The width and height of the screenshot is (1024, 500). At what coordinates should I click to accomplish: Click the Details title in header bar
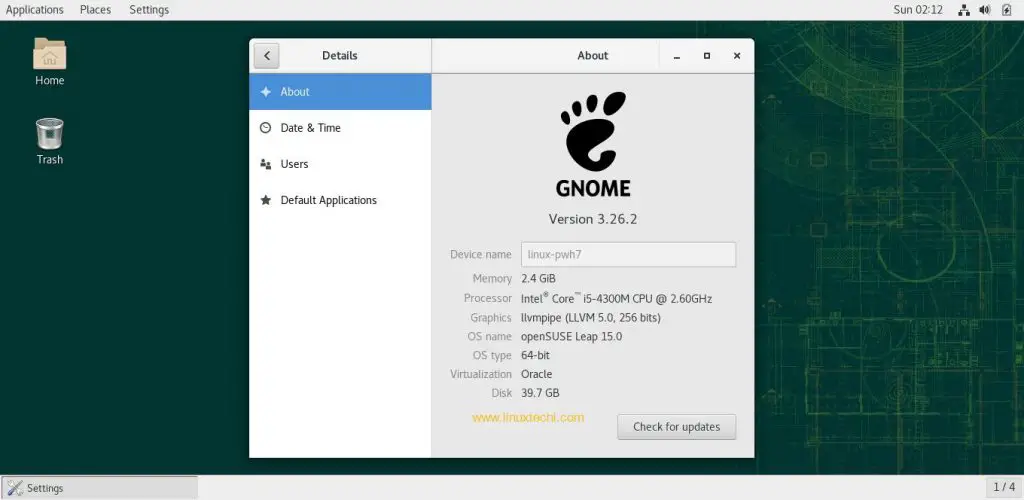pos(340,56)
